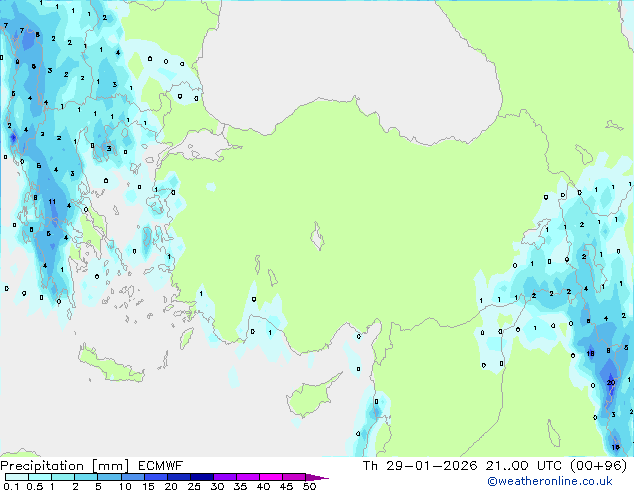Pick the 10–15 mm legend swatch
Viewport: 634px width, 490px height.
[x=132, y=477]
